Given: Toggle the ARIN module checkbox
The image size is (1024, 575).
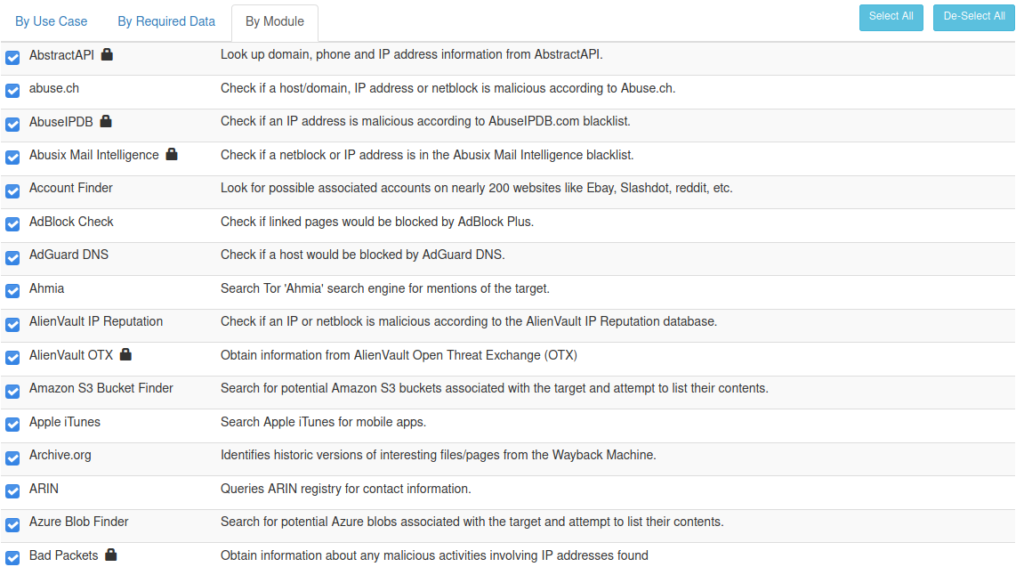Looking at the screenshot, I should tap(12, 491).
